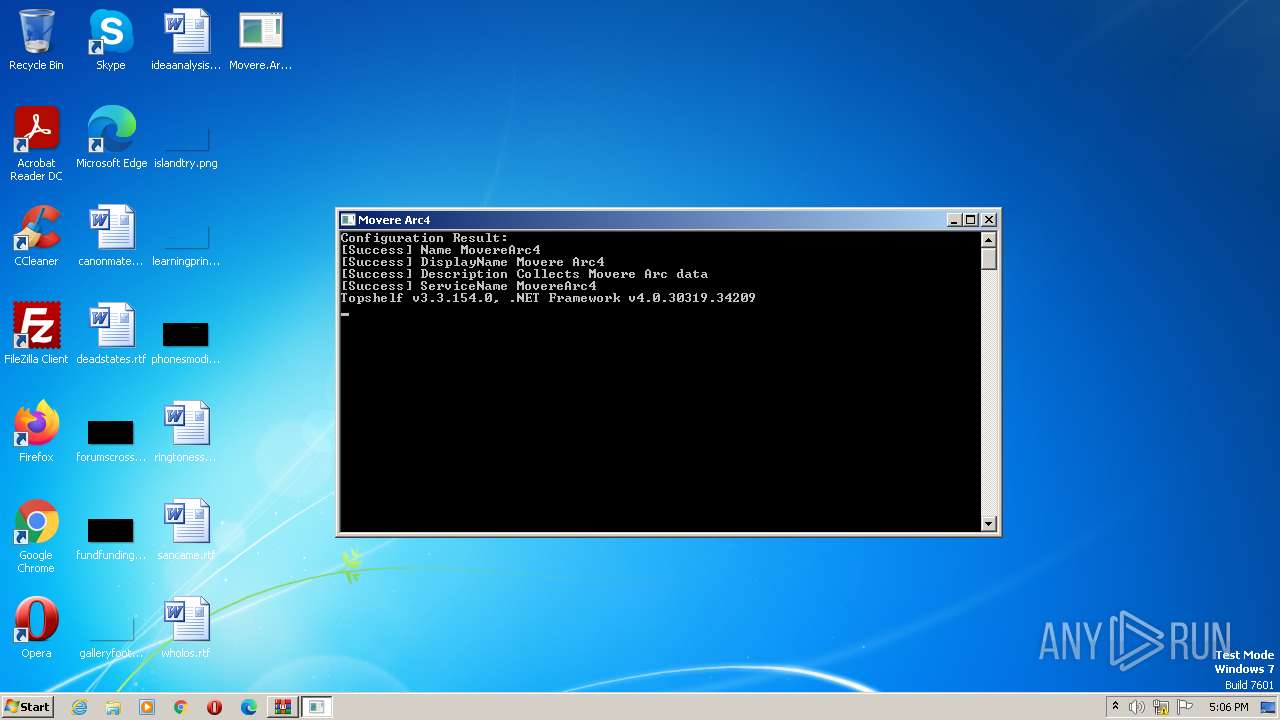Screen dimensions: 1280x720
Task: Open Opera from the taskbar
Action: pyautogui.click(x=215, y=707)
